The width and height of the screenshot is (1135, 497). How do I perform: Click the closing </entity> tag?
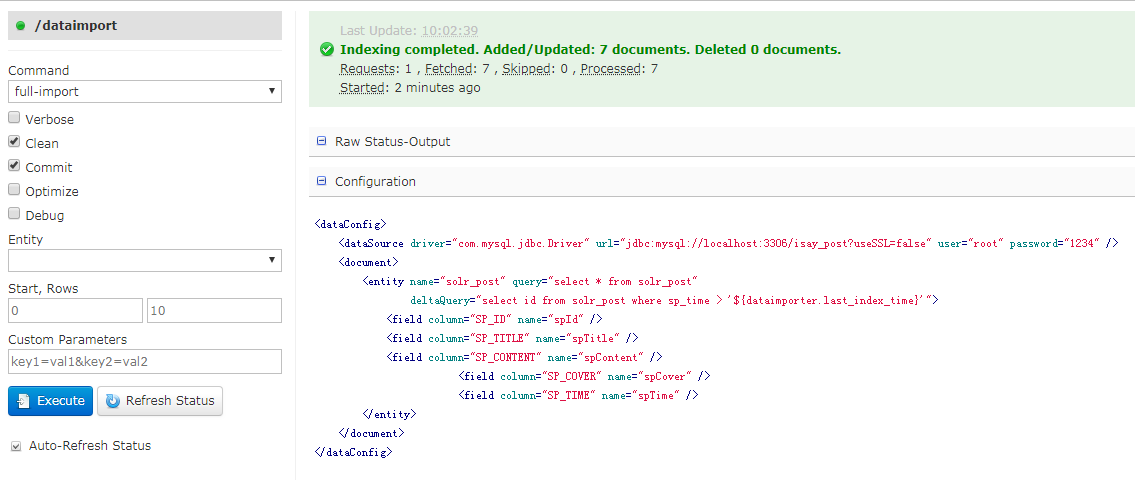pyautogui.click(x=389, y=415)
